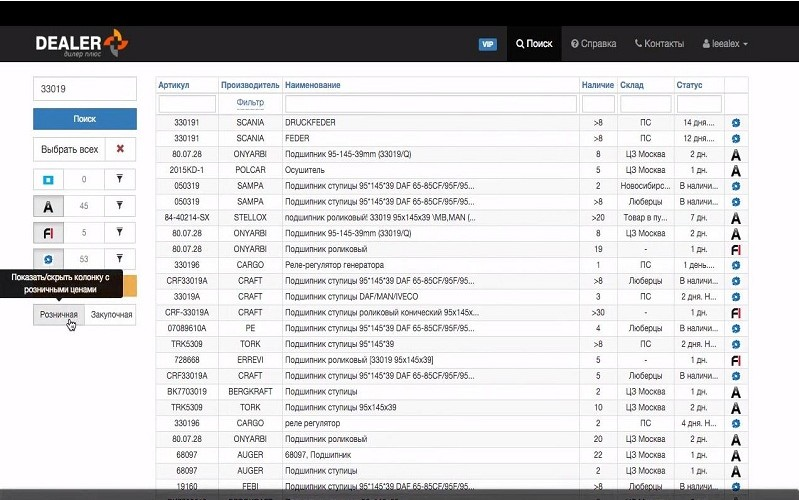This screenshot has width=799, height=500.
Task: Expand the leealex user menu
Action: pos(725,44)
